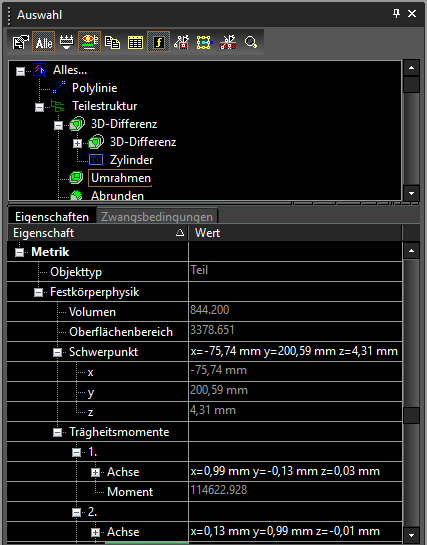
Task: Collapse the Schwerpunkt node
Action: click(57, 353)
